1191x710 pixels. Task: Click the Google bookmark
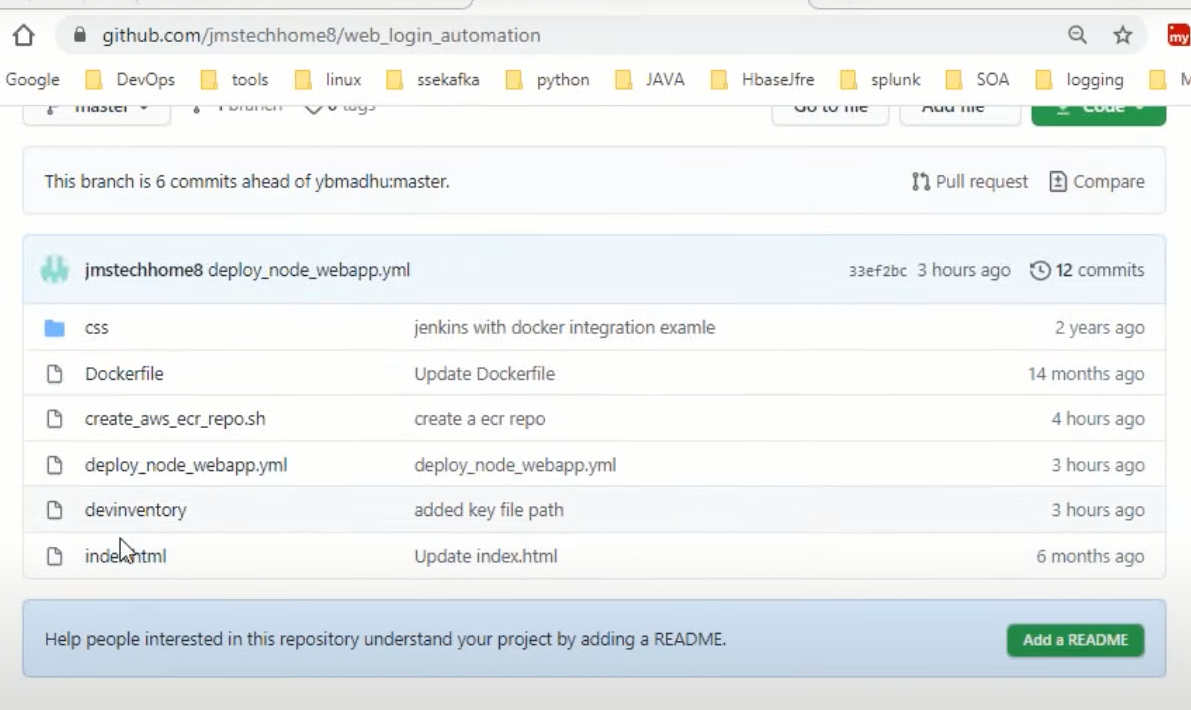32,80
